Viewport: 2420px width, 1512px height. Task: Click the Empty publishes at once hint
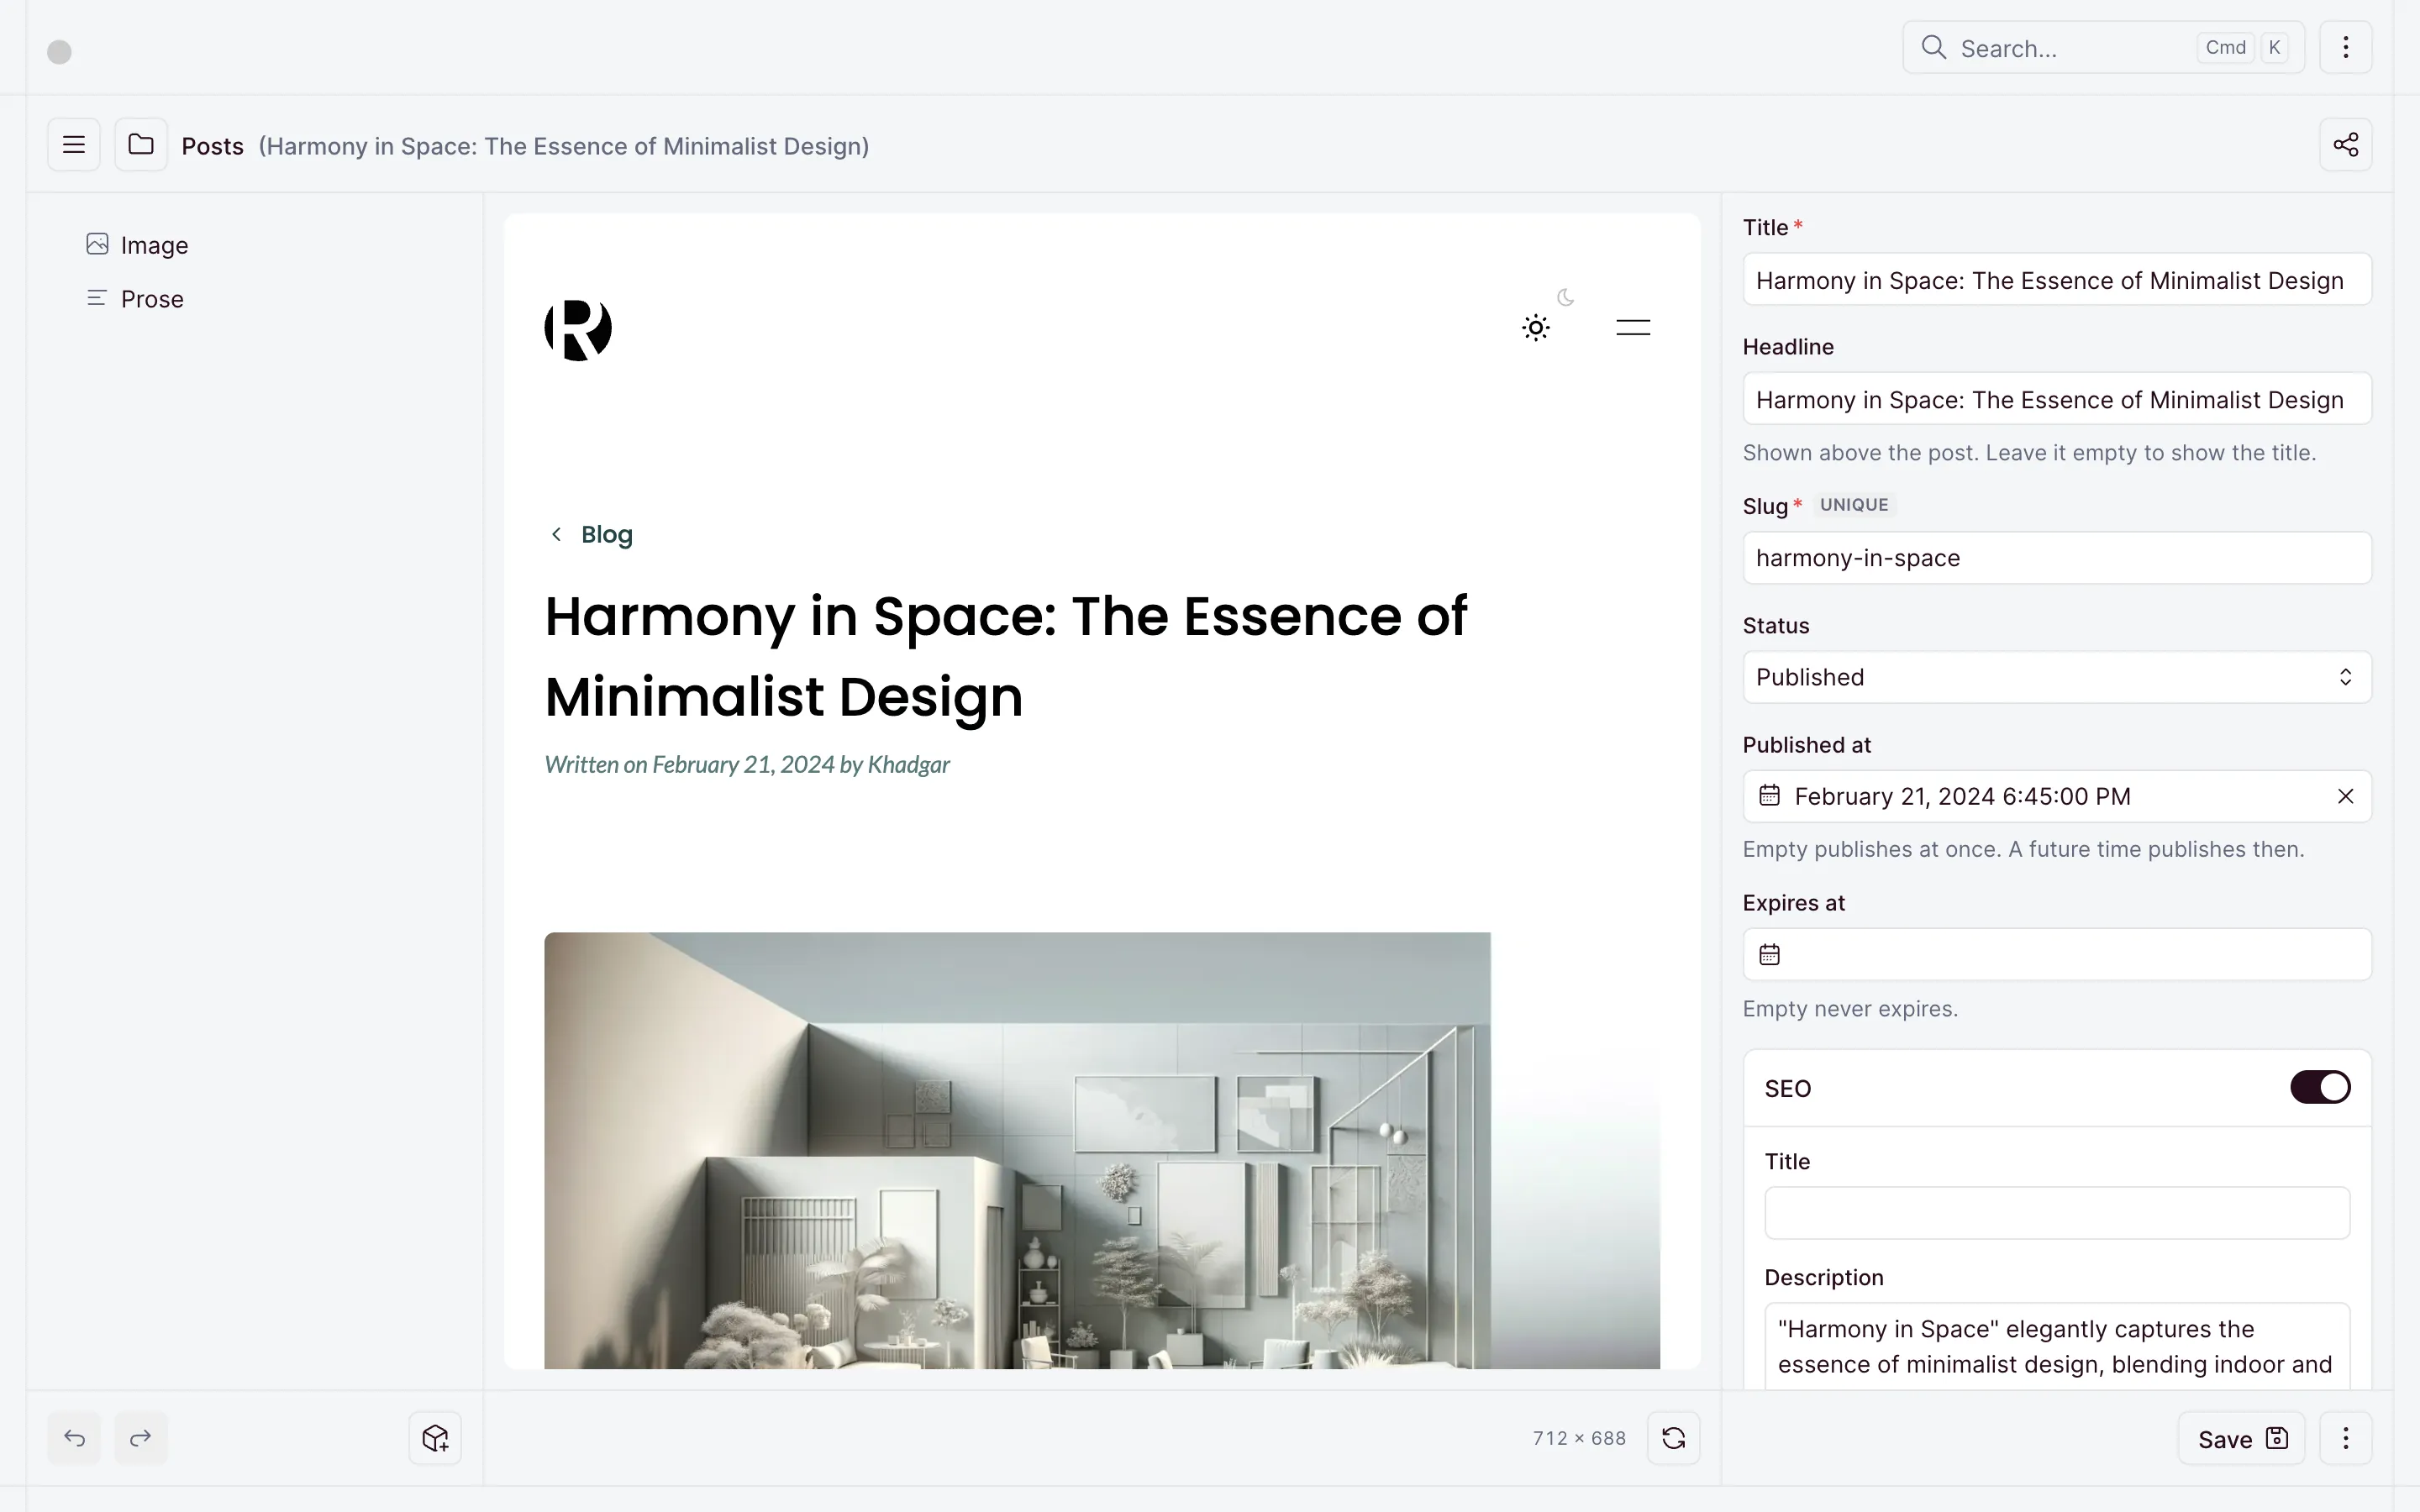click(2023, 849)
